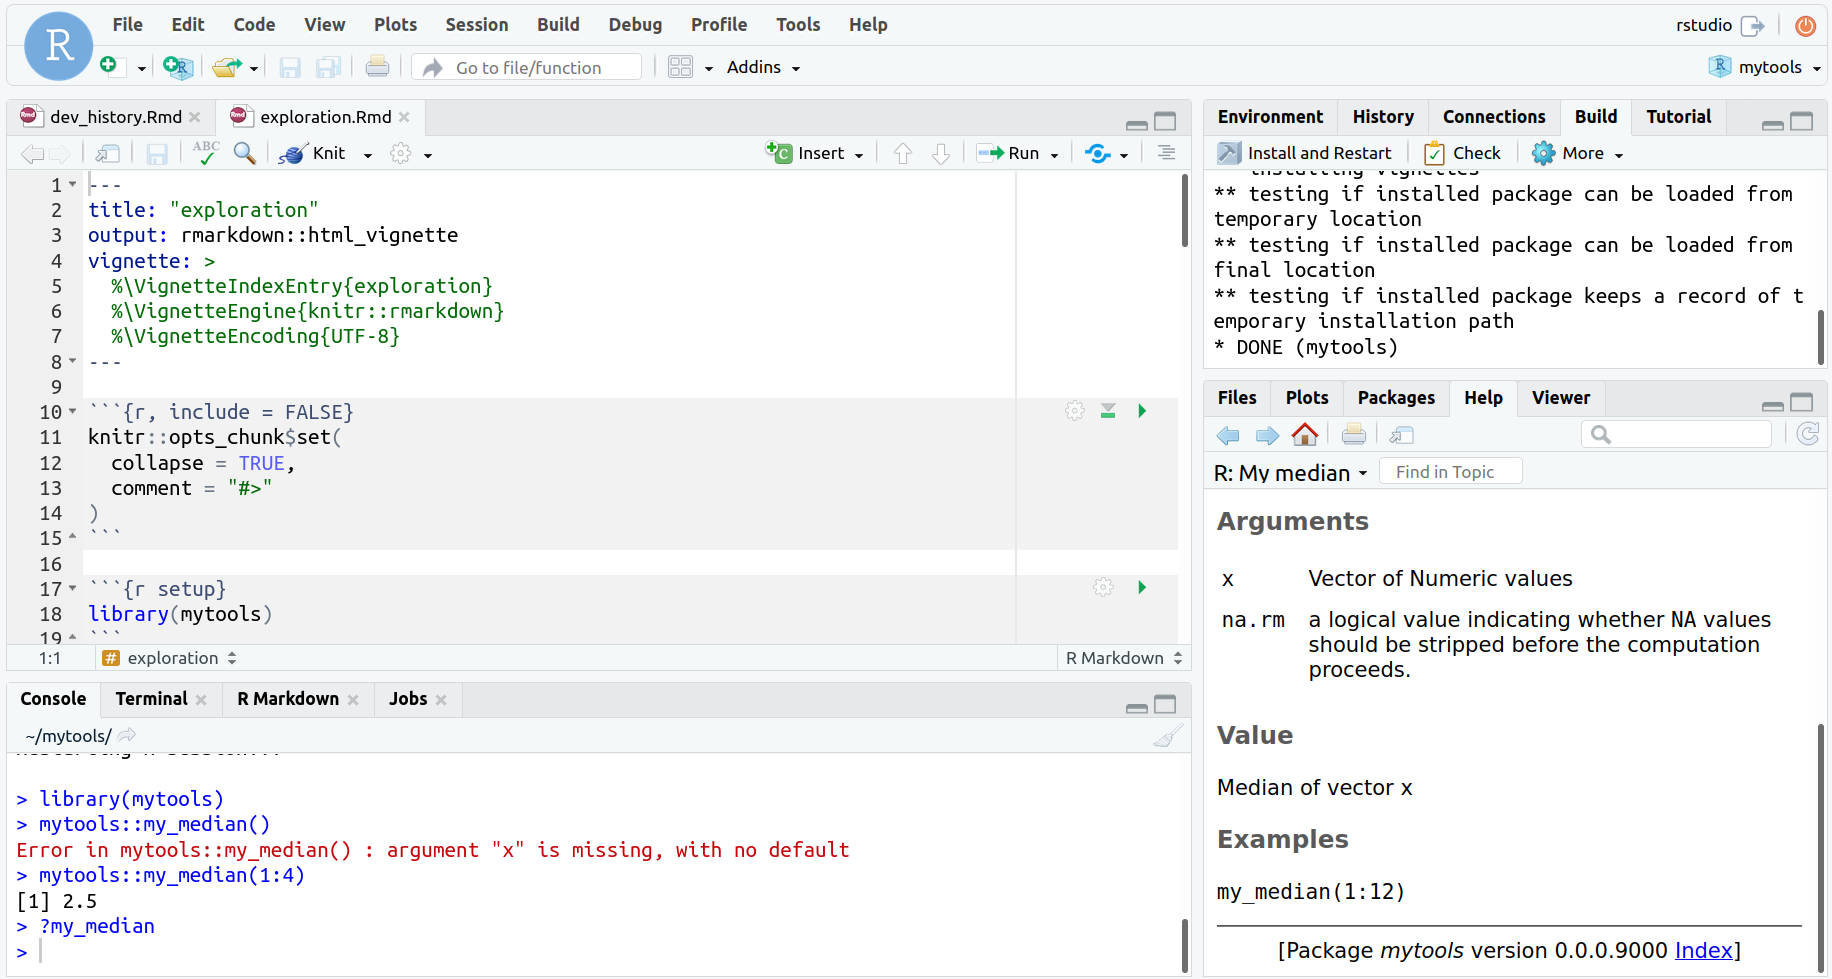Fold YAML header at line 1
1832x979 pixels.
pos(73,184)
